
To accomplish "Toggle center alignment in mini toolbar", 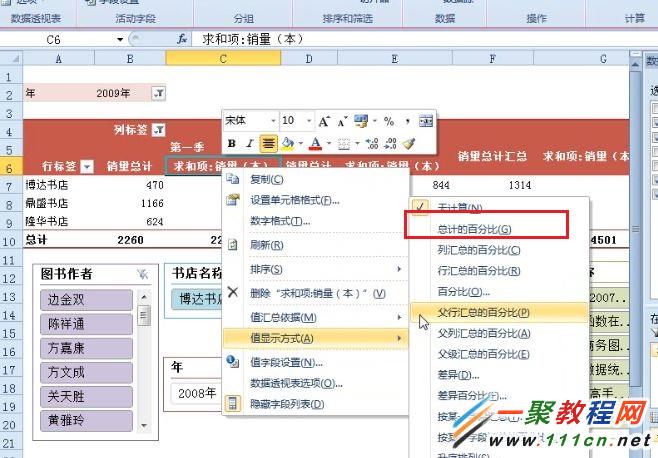I will (268, 144).
